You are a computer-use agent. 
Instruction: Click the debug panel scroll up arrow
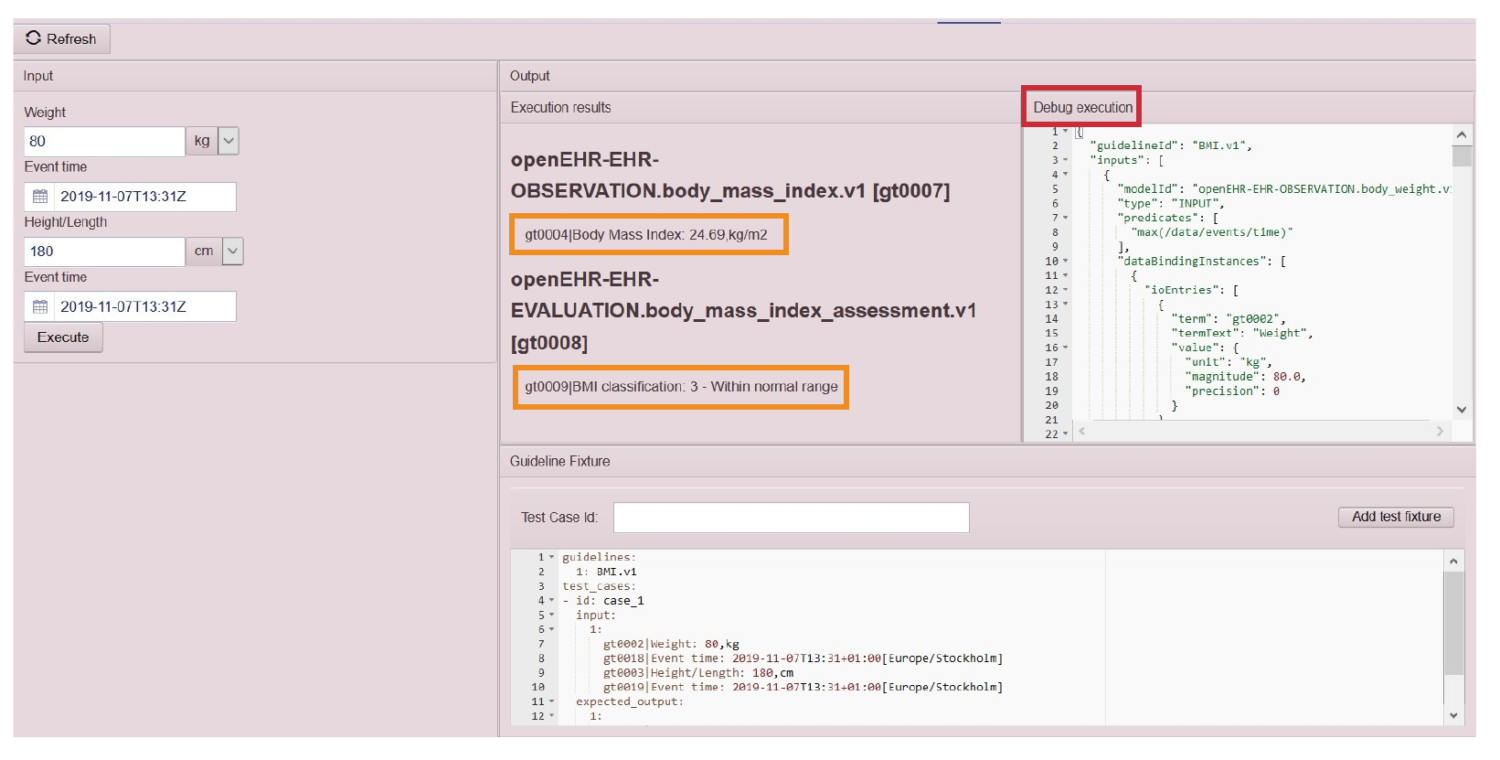pyautogui.click(x=1461, y=135)
